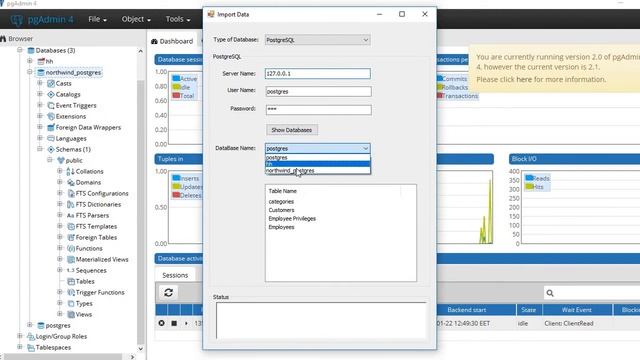The height and width of the screenshot is (360, 640).
Task: Click the 'here' link in version notice
Action: 524,79
